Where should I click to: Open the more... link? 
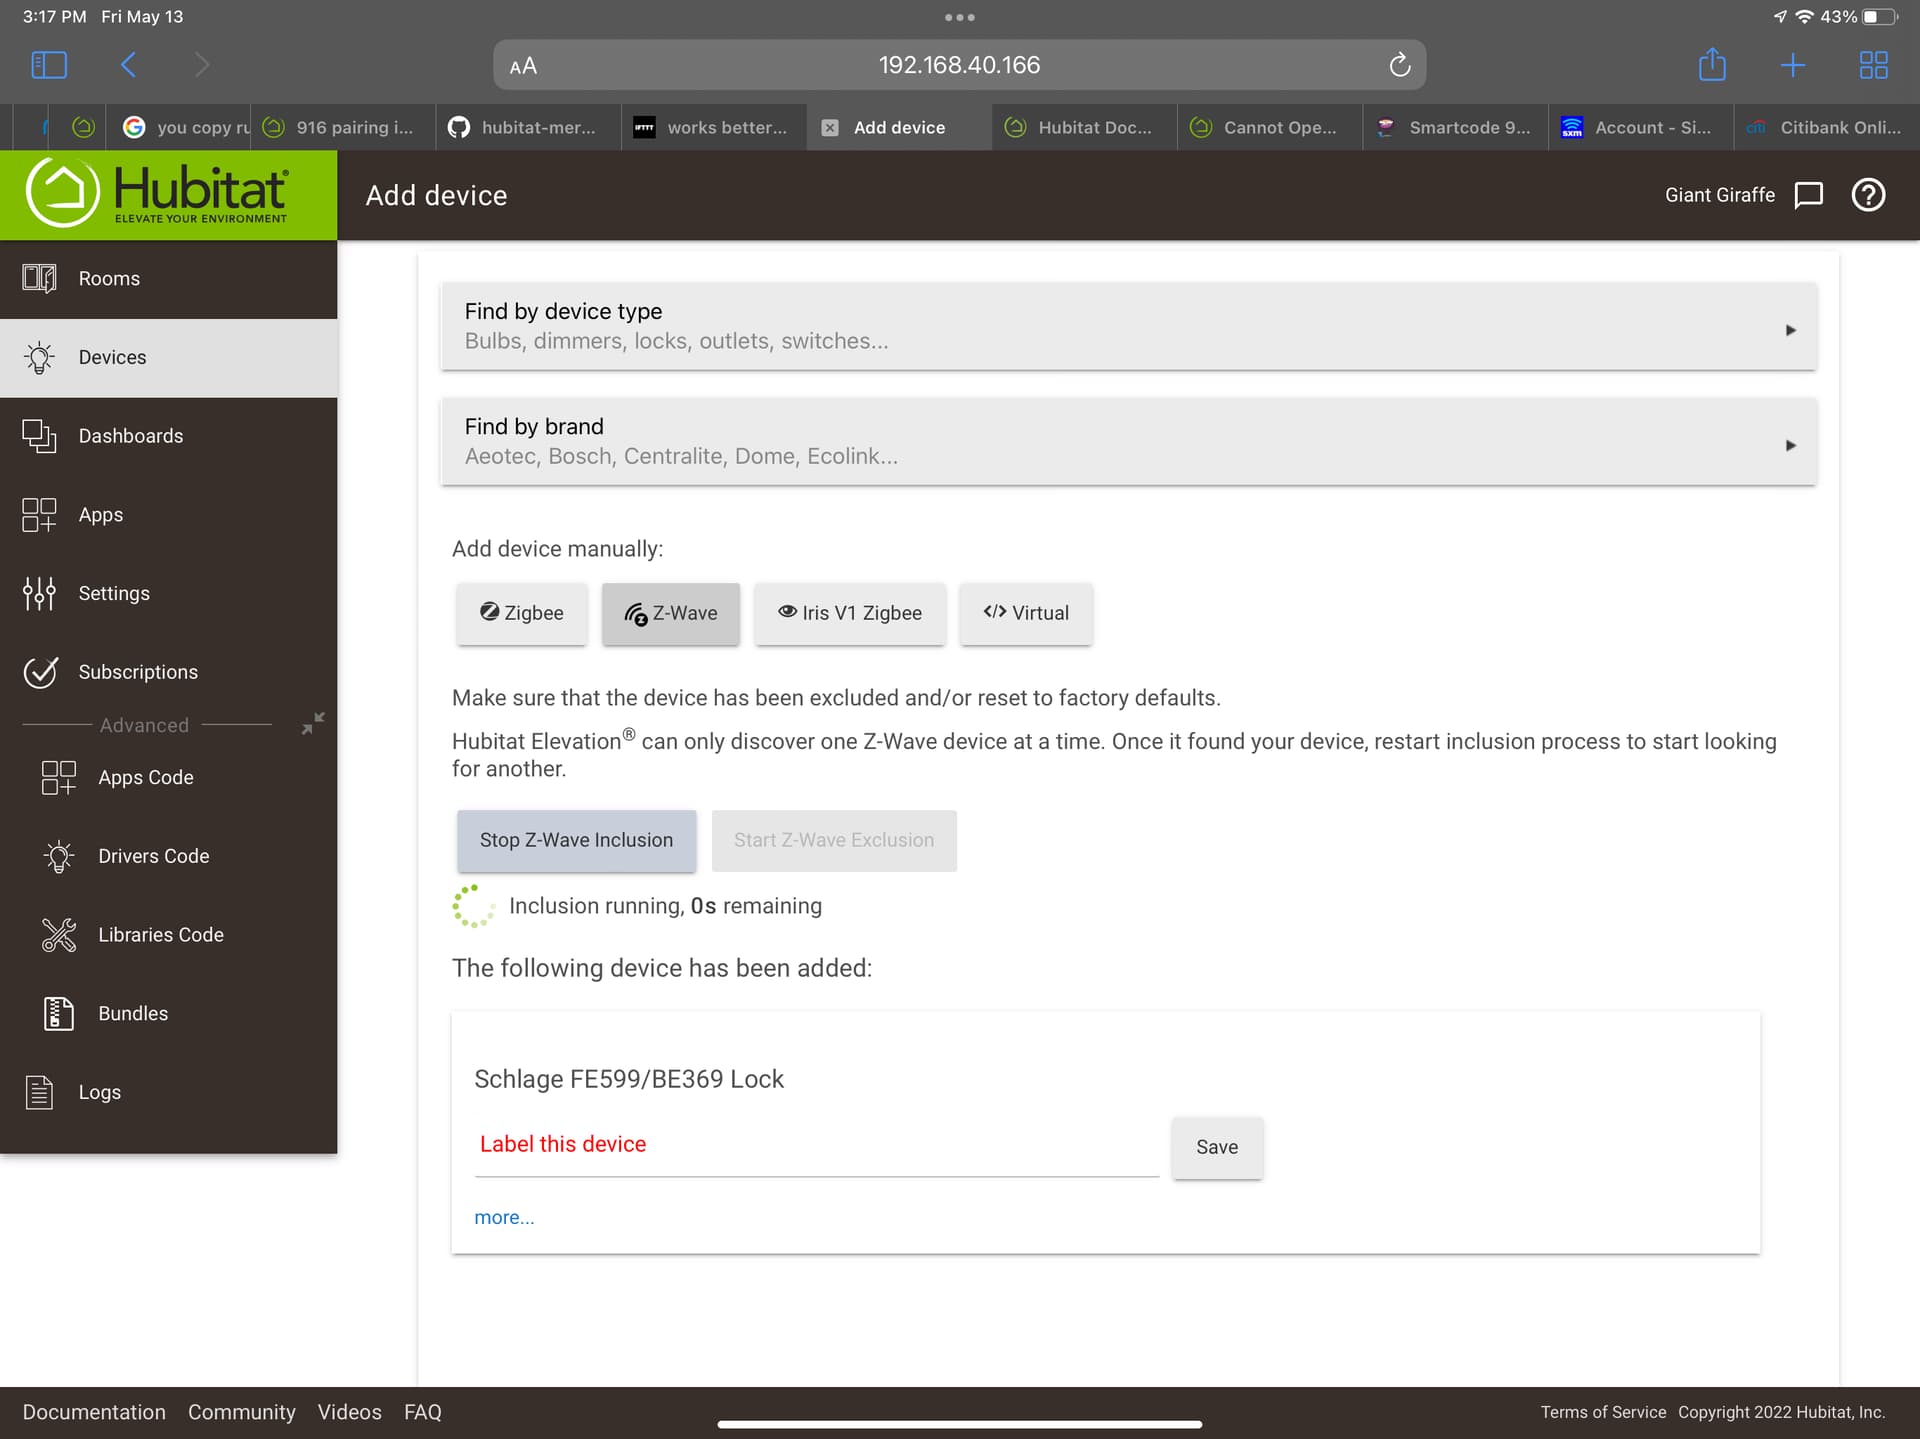click(504, 1218)
